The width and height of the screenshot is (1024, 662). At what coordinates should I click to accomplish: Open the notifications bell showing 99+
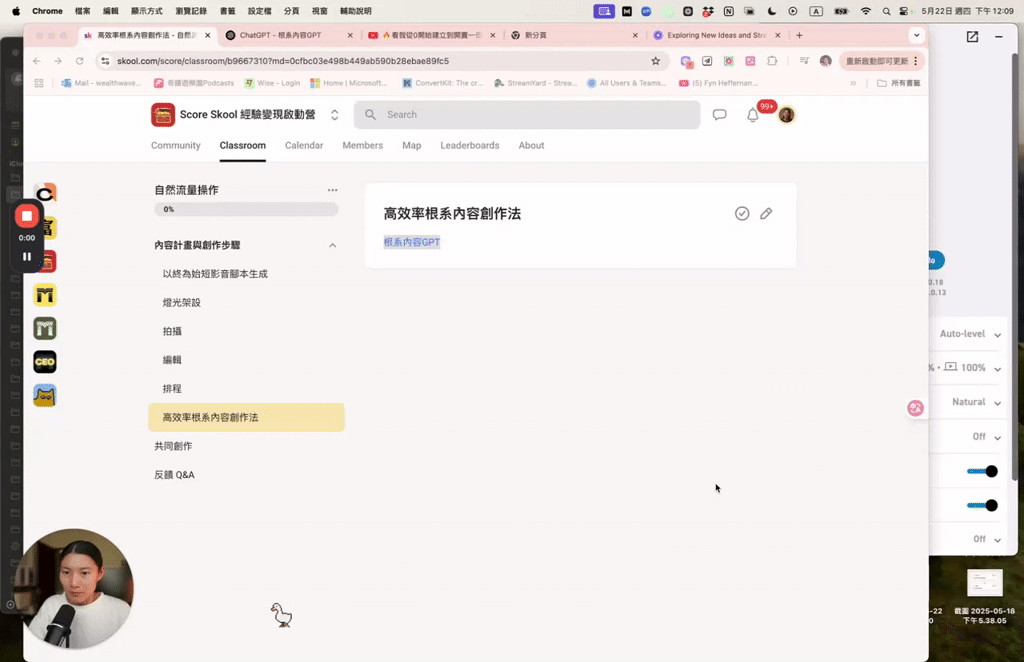(x=753, y=114)
